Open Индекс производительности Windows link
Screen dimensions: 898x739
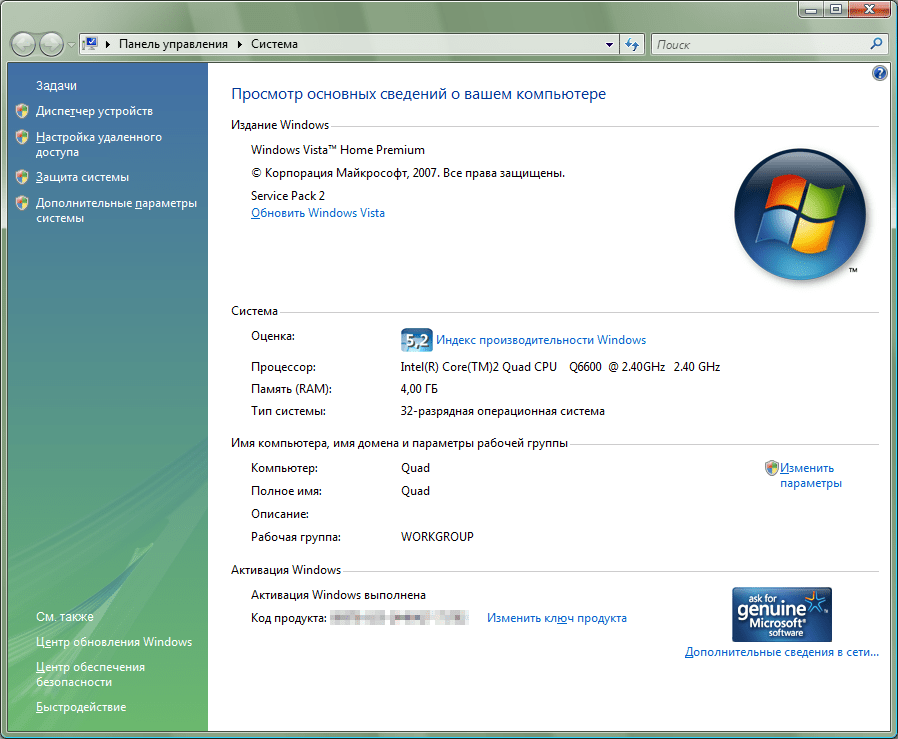click(541, 340)
